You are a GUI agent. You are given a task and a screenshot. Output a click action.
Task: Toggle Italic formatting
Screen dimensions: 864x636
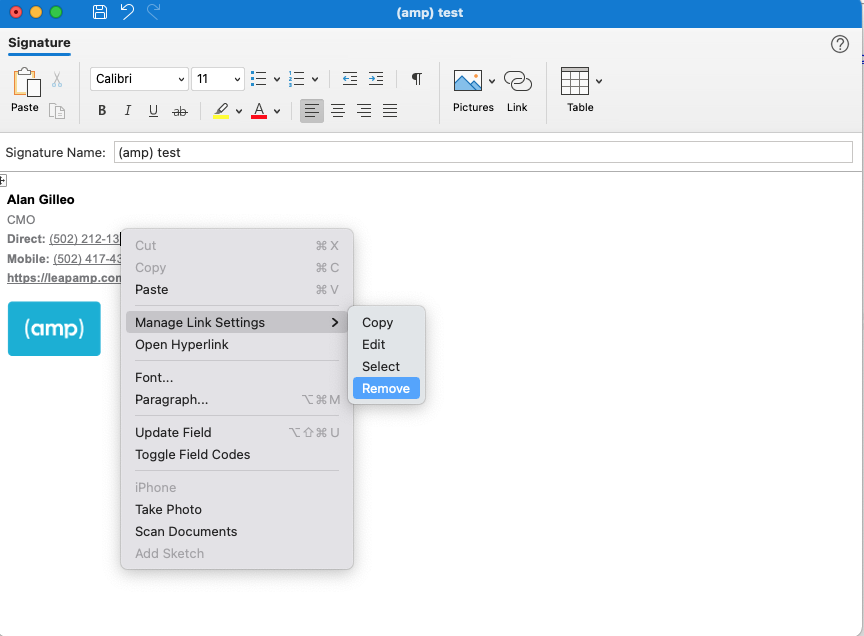[127, 110]
